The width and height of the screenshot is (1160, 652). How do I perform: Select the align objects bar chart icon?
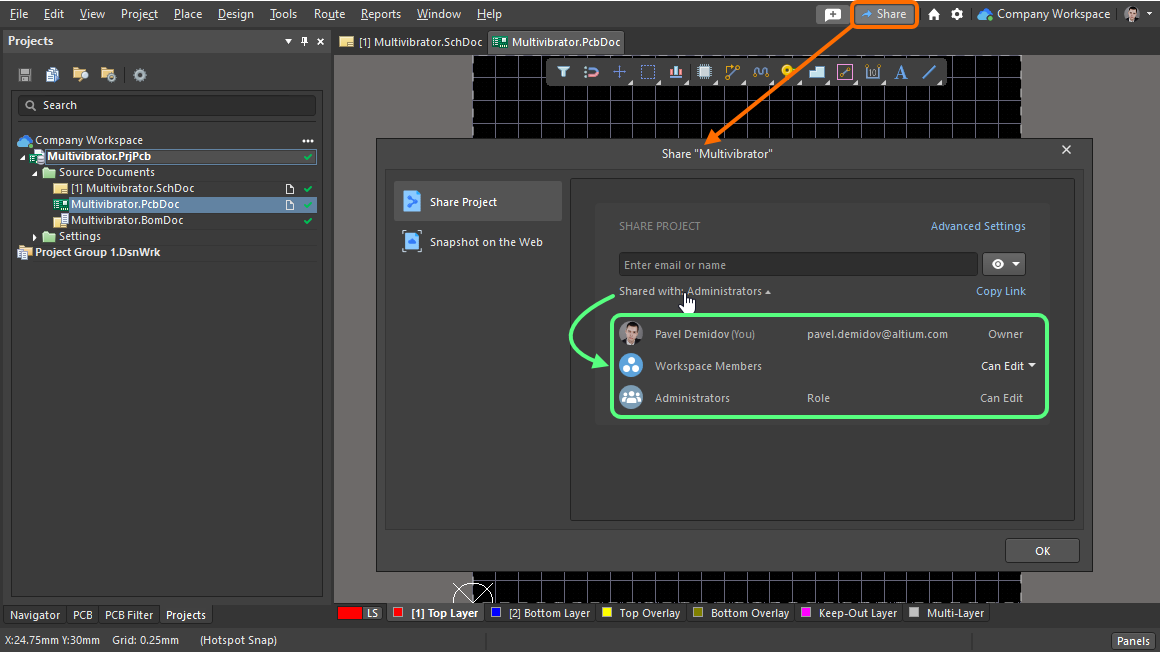pos(676,72)
